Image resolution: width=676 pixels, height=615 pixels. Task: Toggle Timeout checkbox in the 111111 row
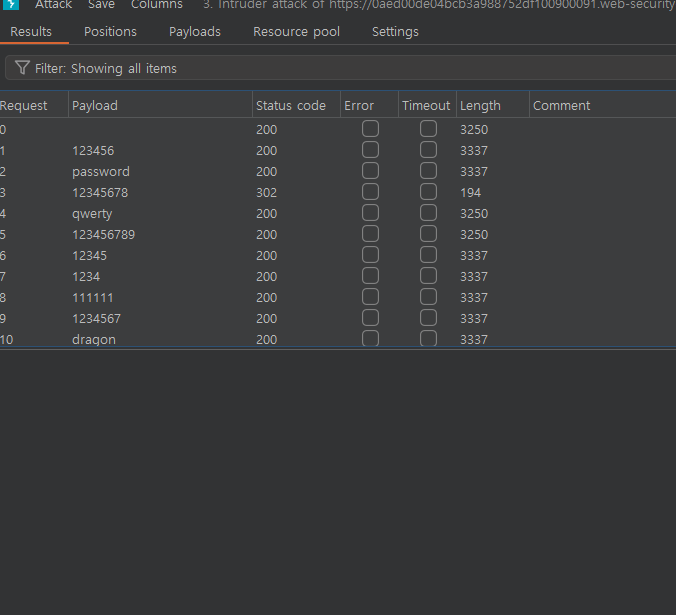[428, 297]
